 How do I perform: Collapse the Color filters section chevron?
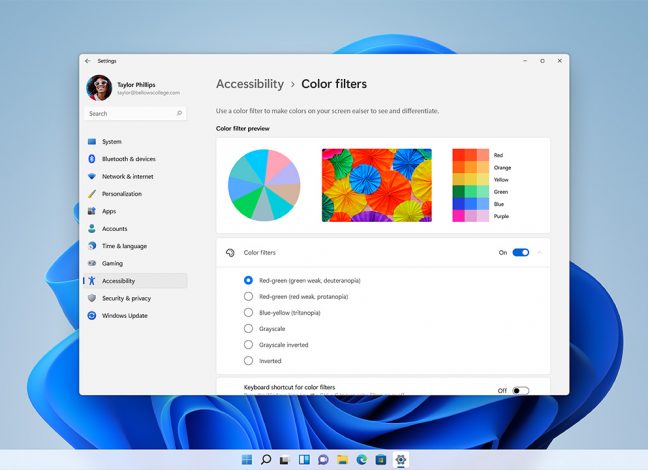point(540,253)
